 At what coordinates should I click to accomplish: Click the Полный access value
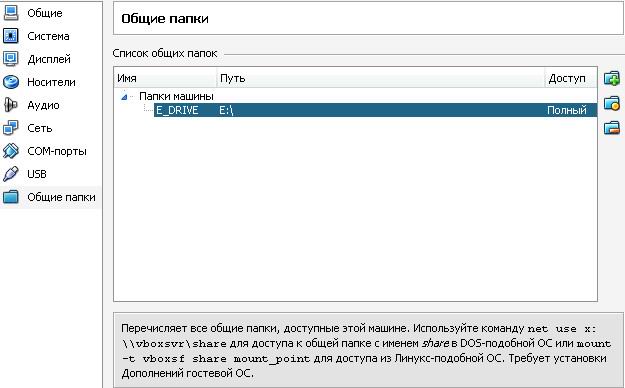[x=566, y=110]
